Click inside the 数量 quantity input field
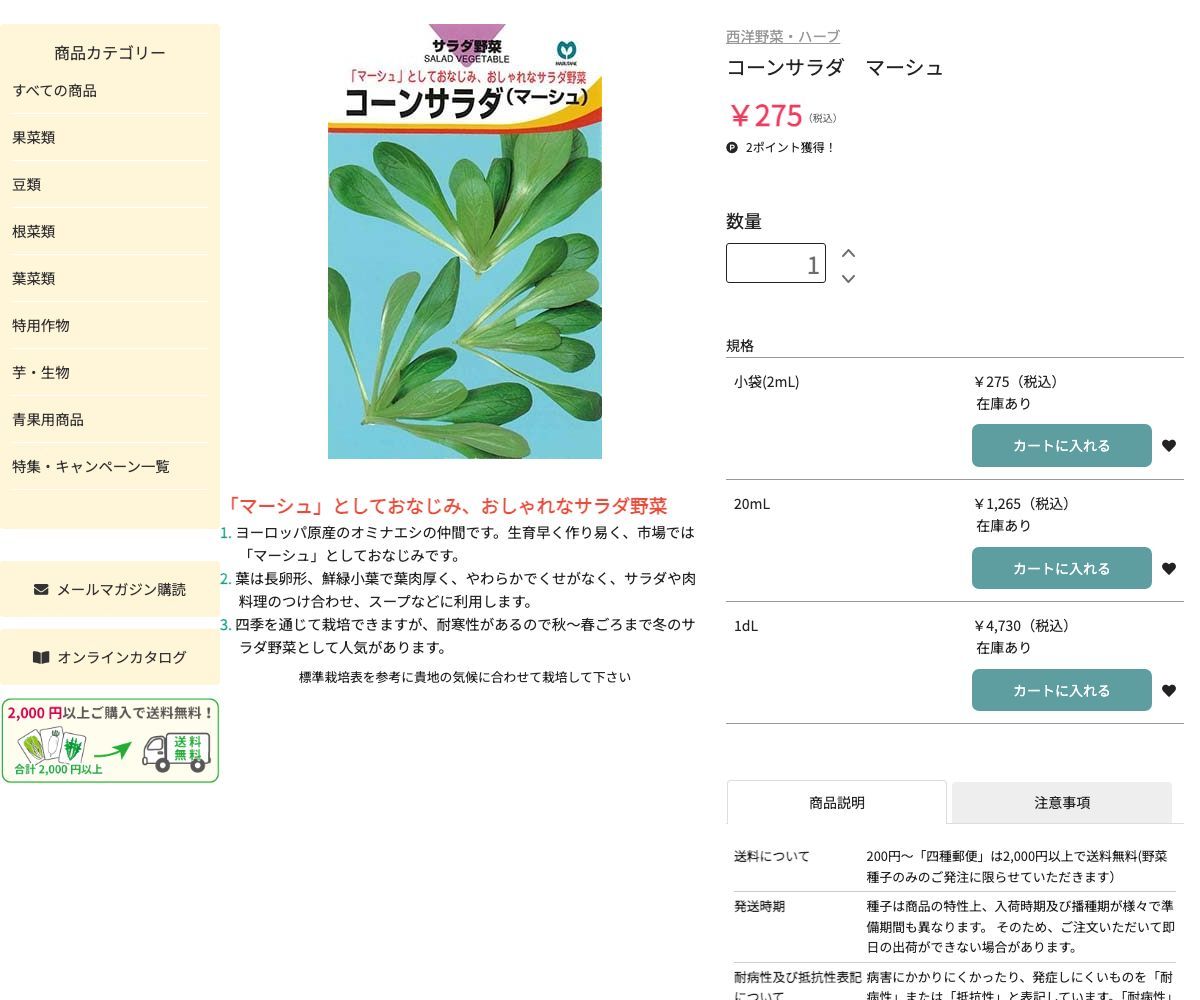 coord(775,263)
